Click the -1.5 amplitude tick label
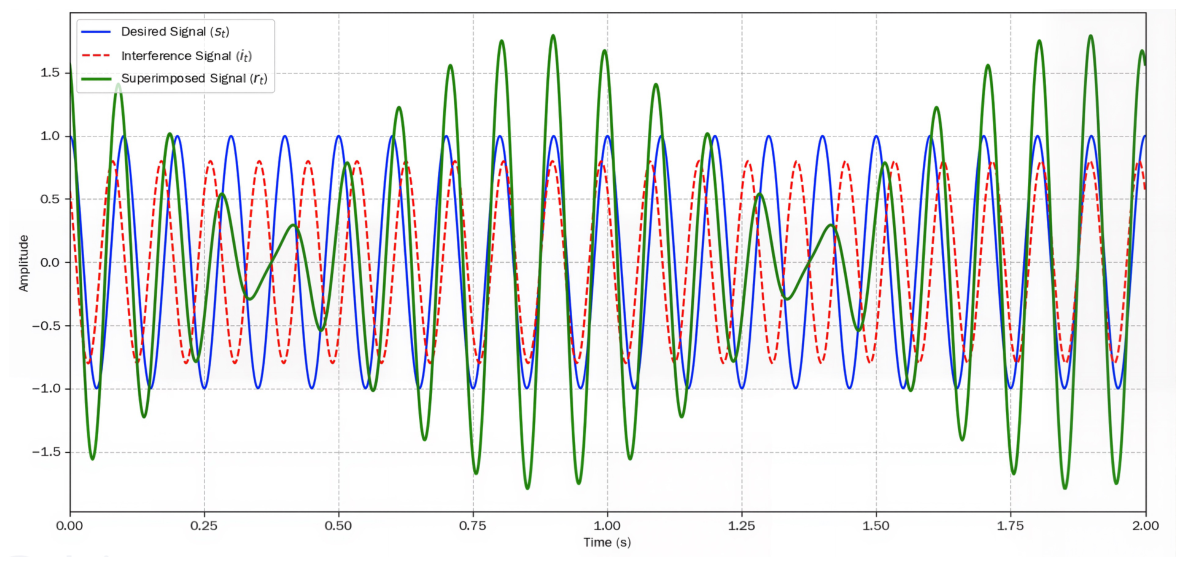The image size is (1184, 564). 52,452
